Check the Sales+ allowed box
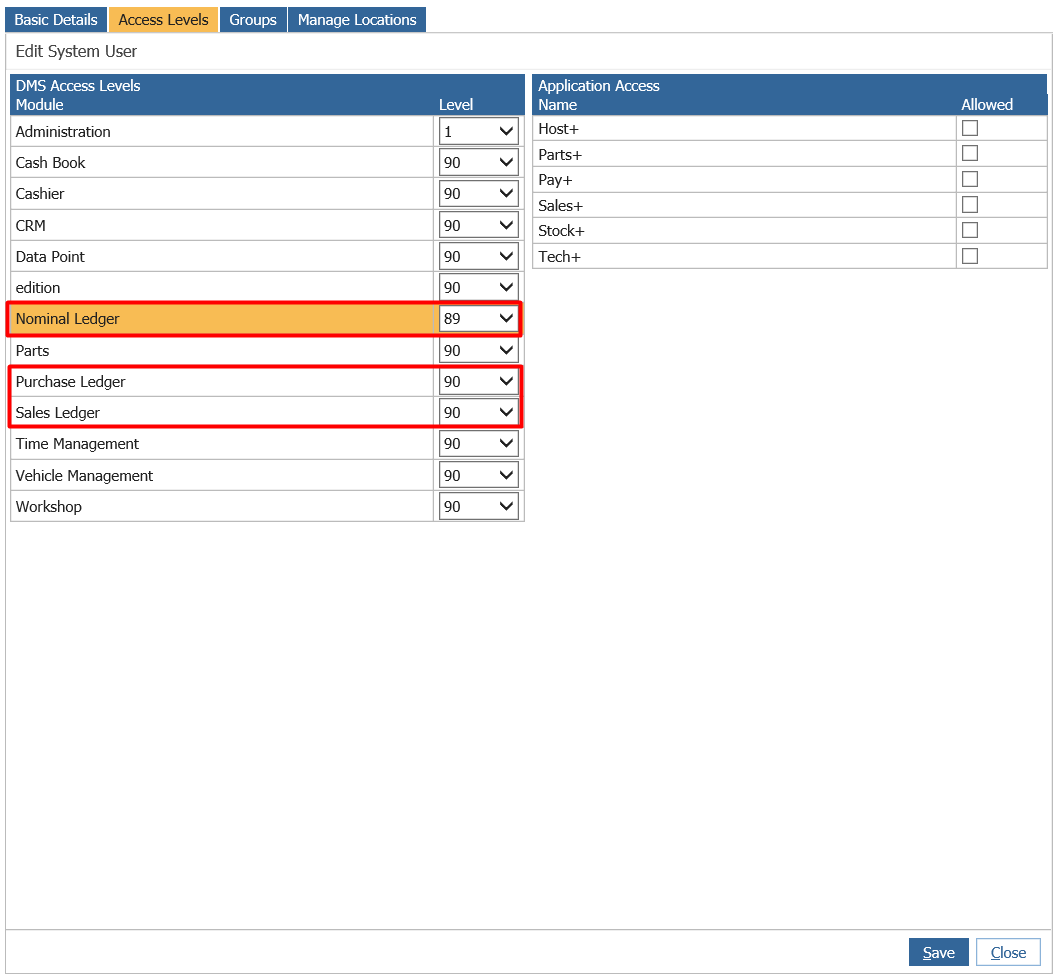Viewport: 1057px width, 974px height. pyautogui.click(x=969, y=205)
